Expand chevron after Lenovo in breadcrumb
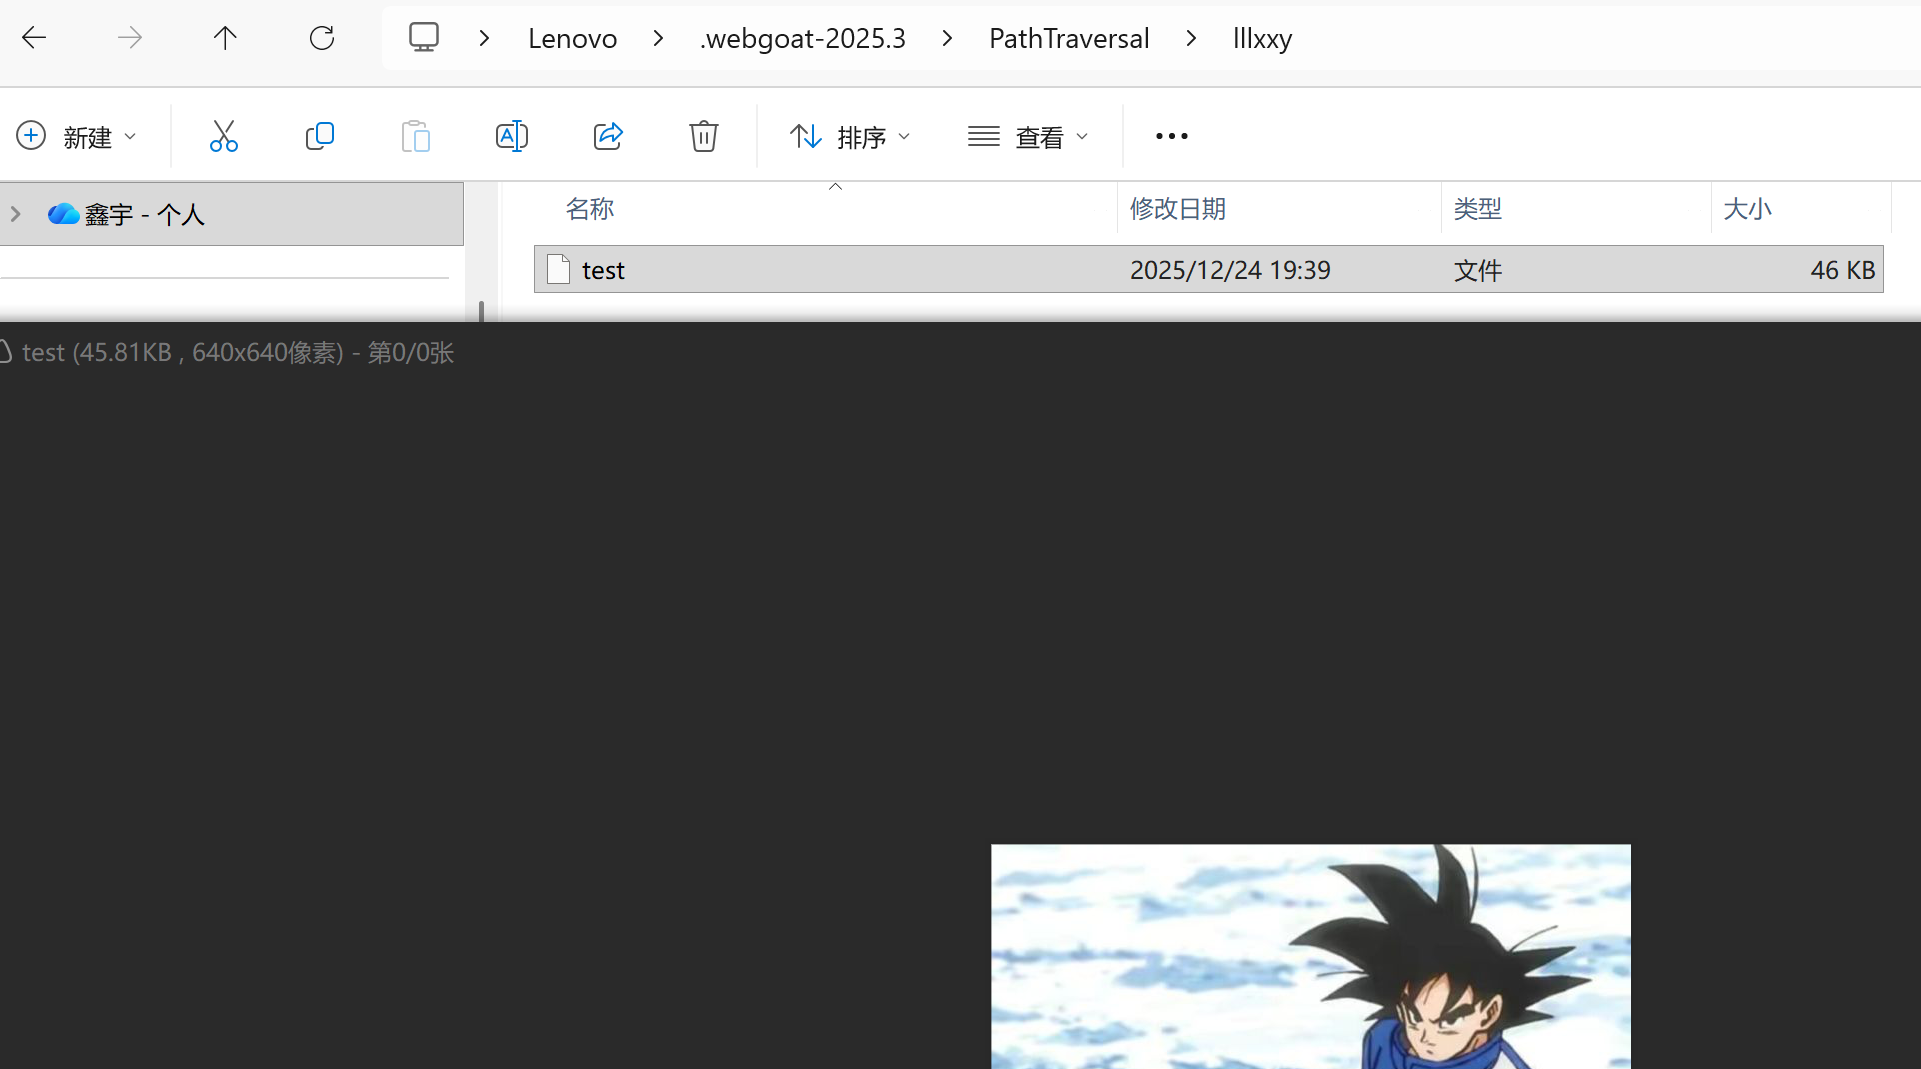The image size is (1921, 1069). click(658, 38)
